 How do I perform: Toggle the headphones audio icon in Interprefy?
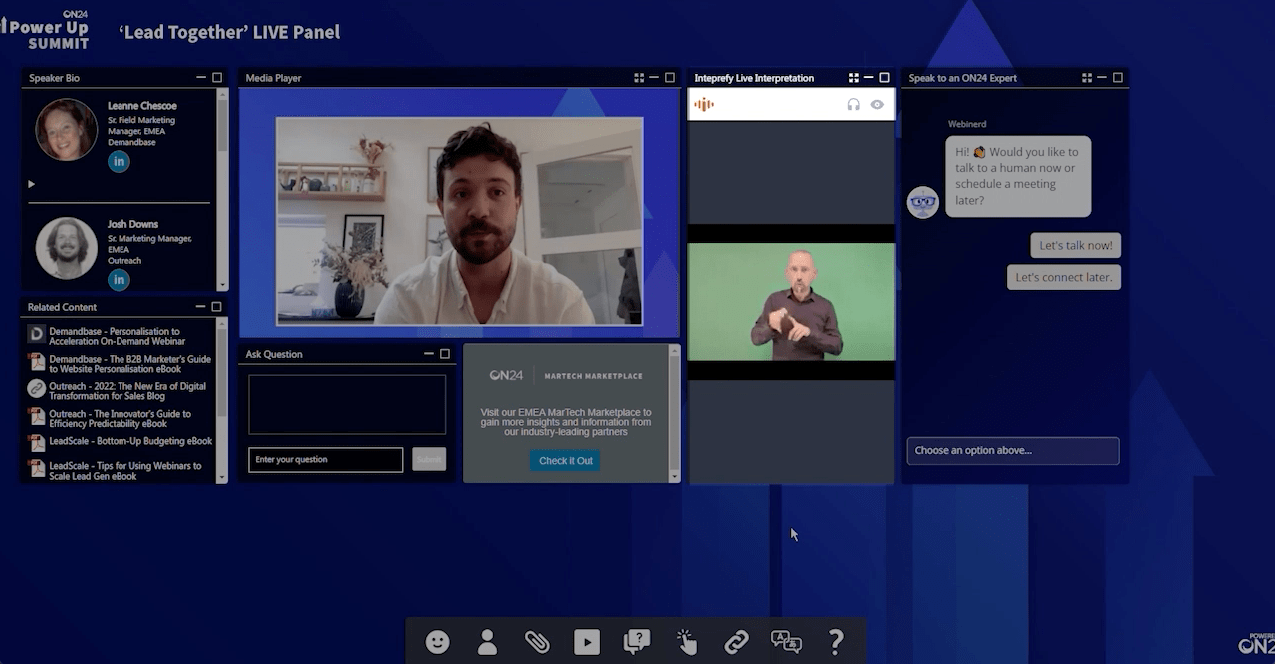tap(853, 104)
